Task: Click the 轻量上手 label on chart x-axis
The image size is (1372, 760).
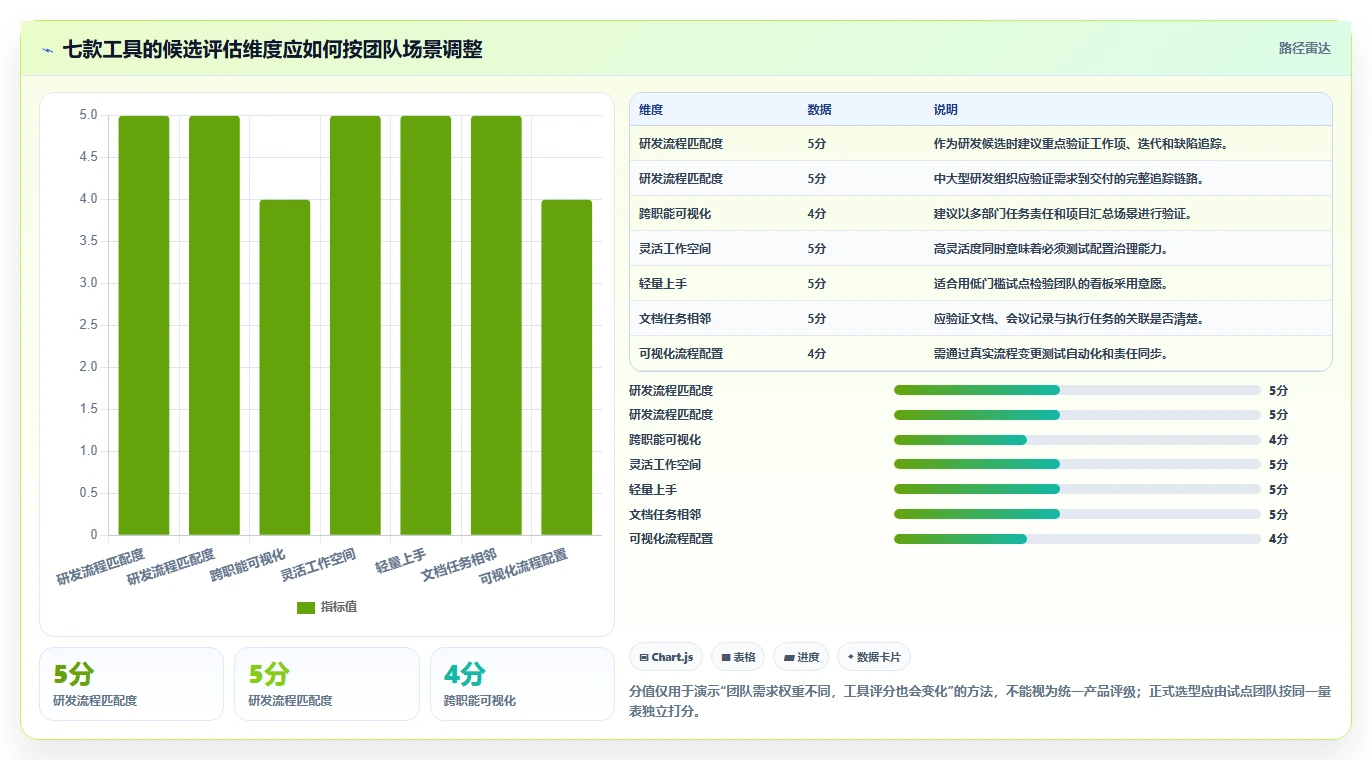Action: (x=401, y=560)
